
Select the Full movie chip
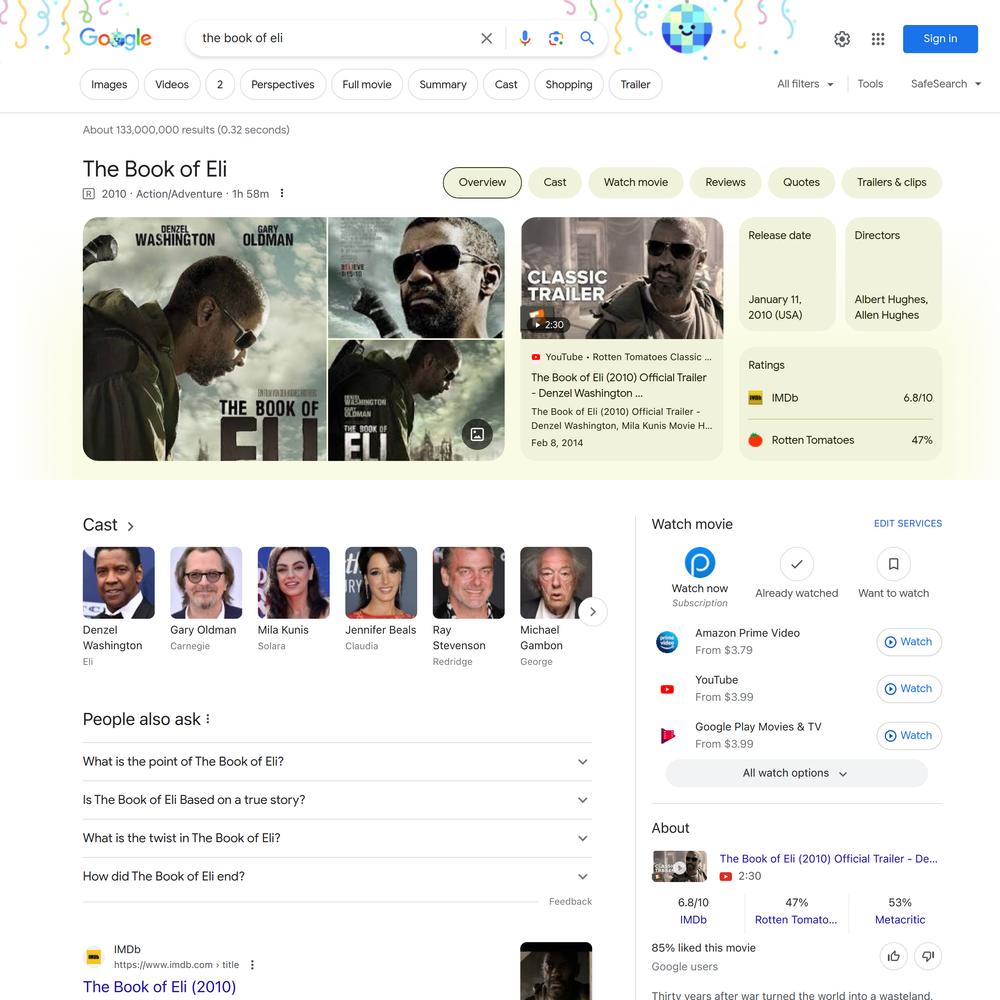click(x=367, y=84)
